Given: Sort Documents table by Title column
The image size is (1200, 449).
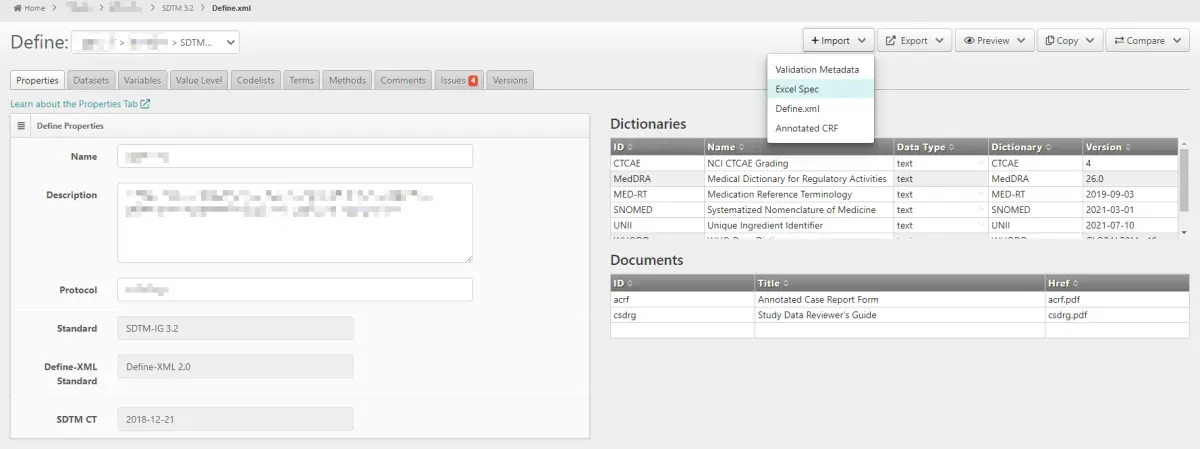Looking at the screenshot, I should point(898,283).
